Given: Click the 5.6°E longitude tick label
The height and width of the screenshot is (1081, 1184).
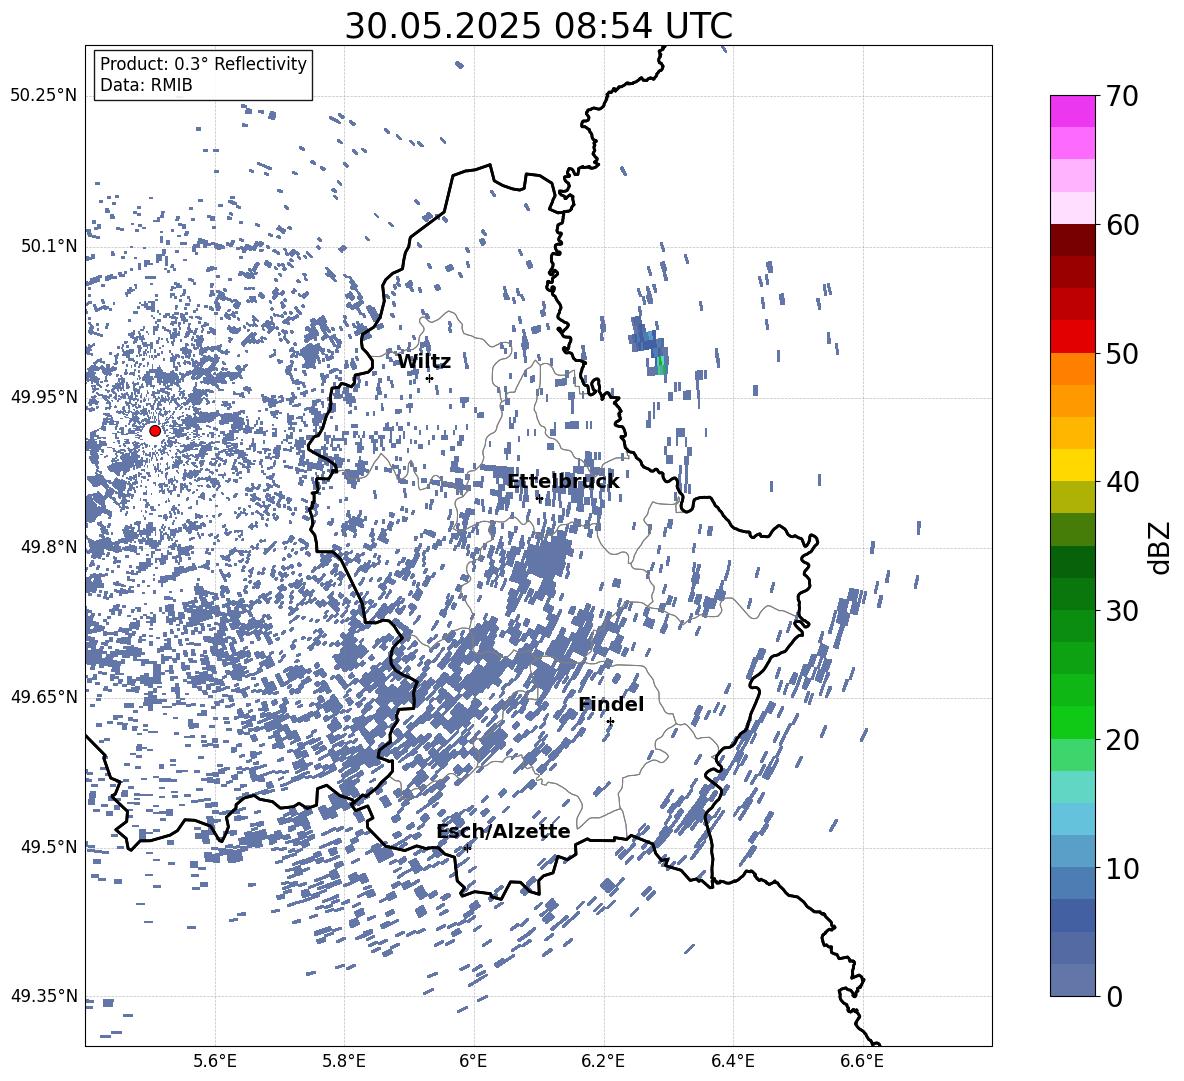Looking at the screenshot, I should coord(215,1061).
